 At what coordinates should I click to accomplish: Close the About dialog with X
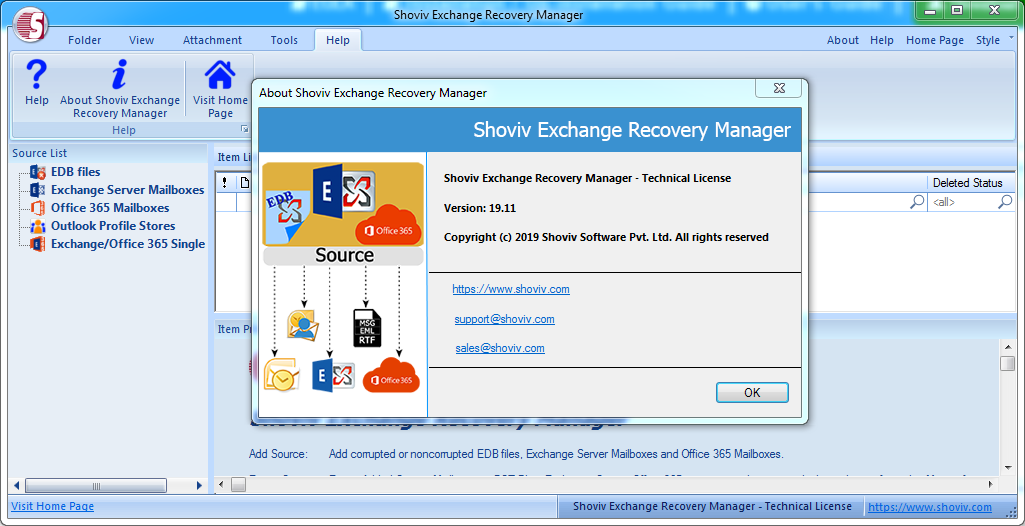point(779,87)
